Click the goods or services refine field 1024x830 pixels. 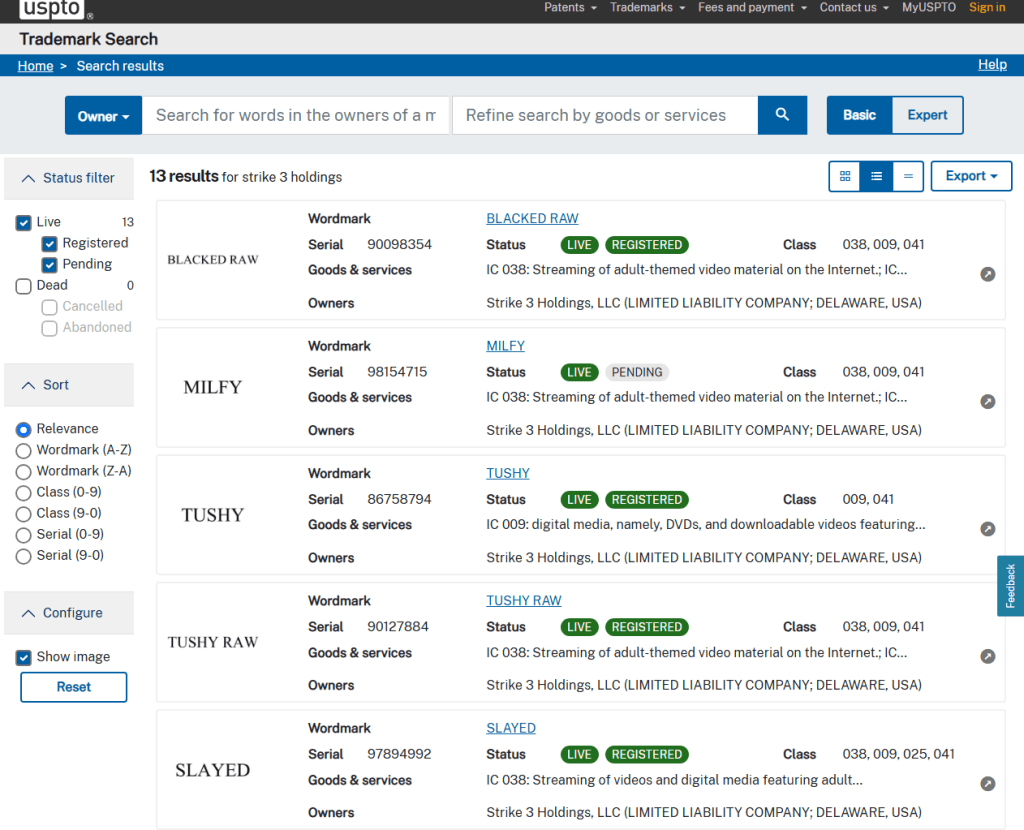pos(604,115)
